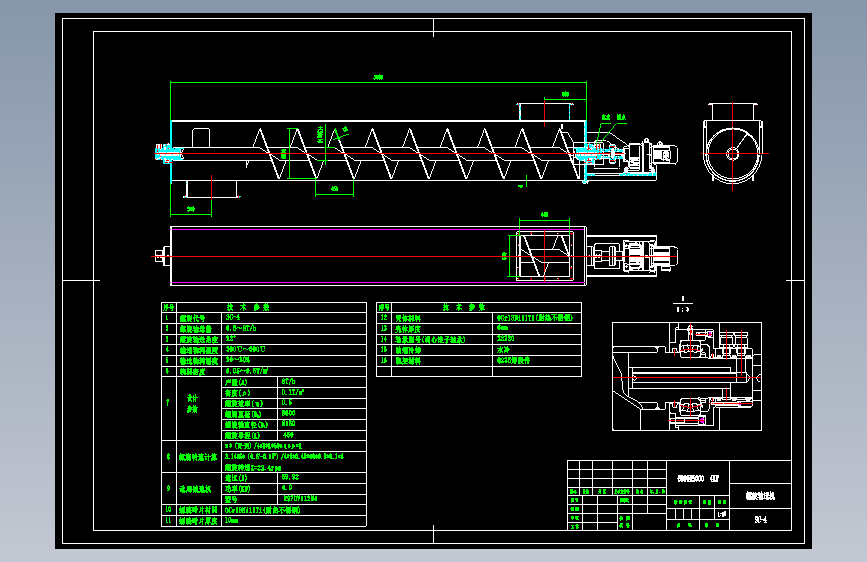This screenshot has width=867, height=562.
Task: Select the 'SC-4' drawing number in title block
Action: coord(760,519)
